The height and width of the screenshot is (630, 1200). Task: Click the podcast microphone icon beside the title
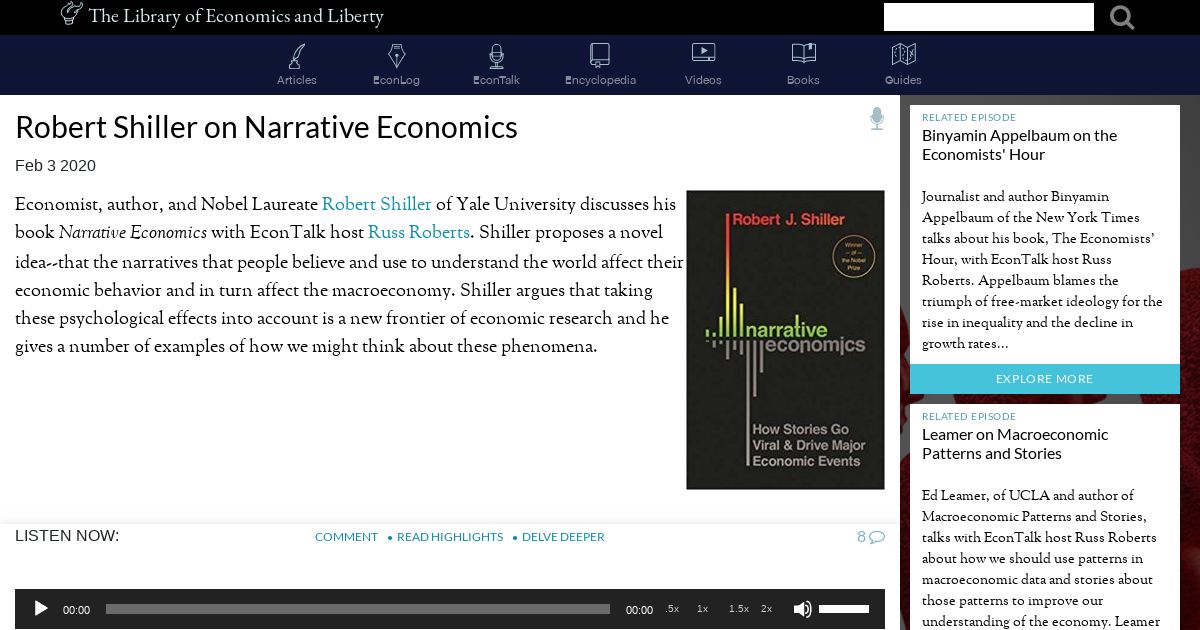[x=877, y=119]
